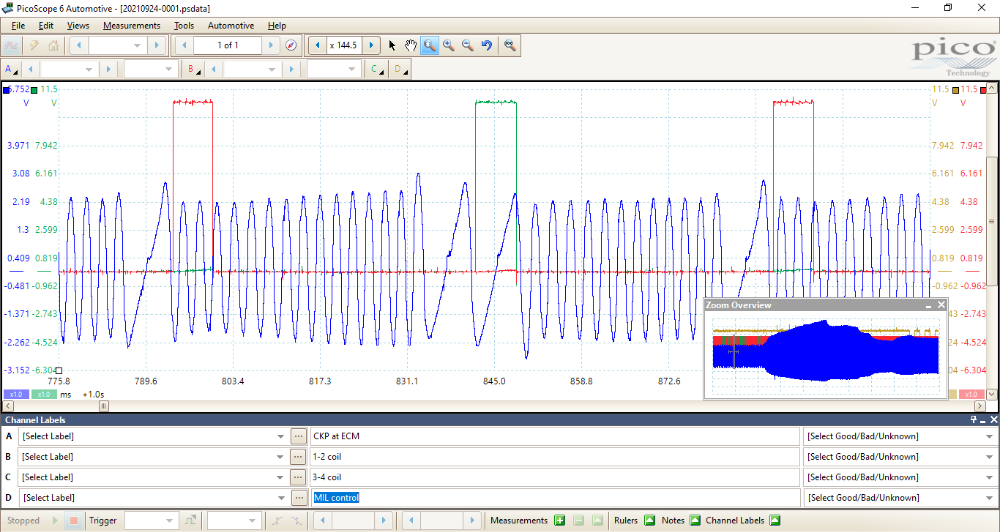Pin the Channel Labels panel

click(x=974, y=420)
